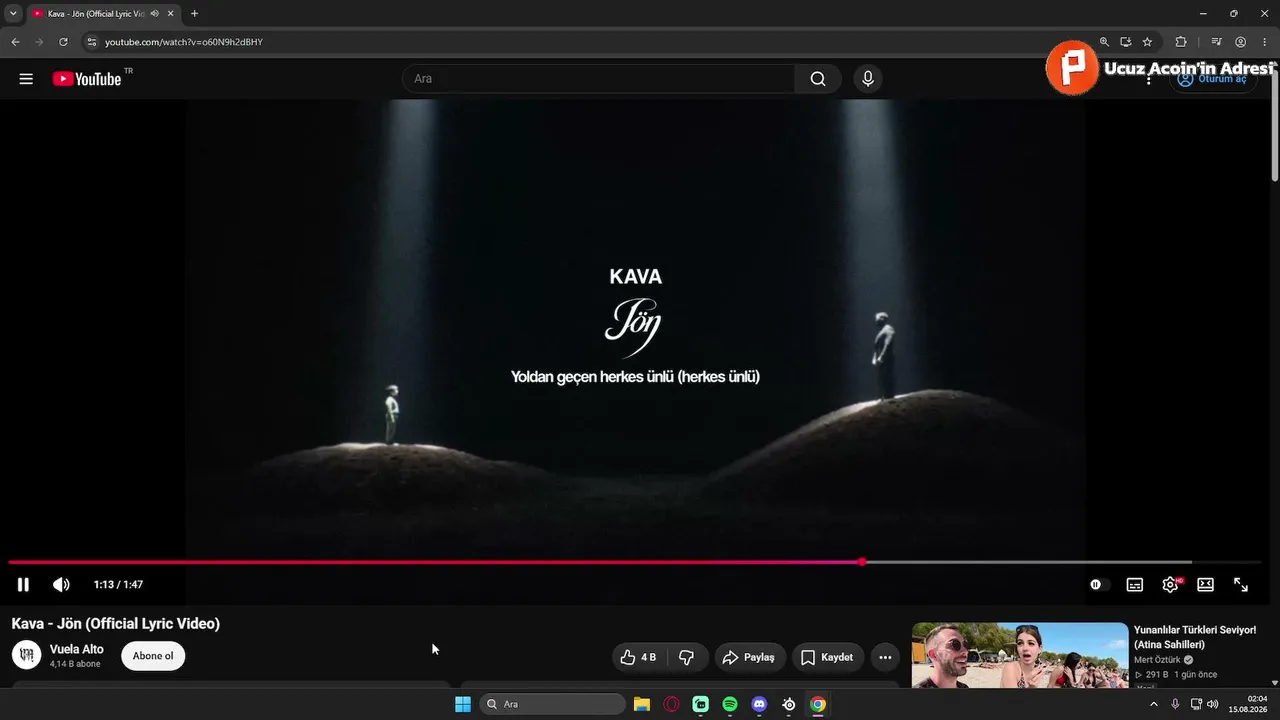Open Chrome three-dot menu
Image resolution: width=1280 pixels, height=720 pixels.
tap(1265, 42)
